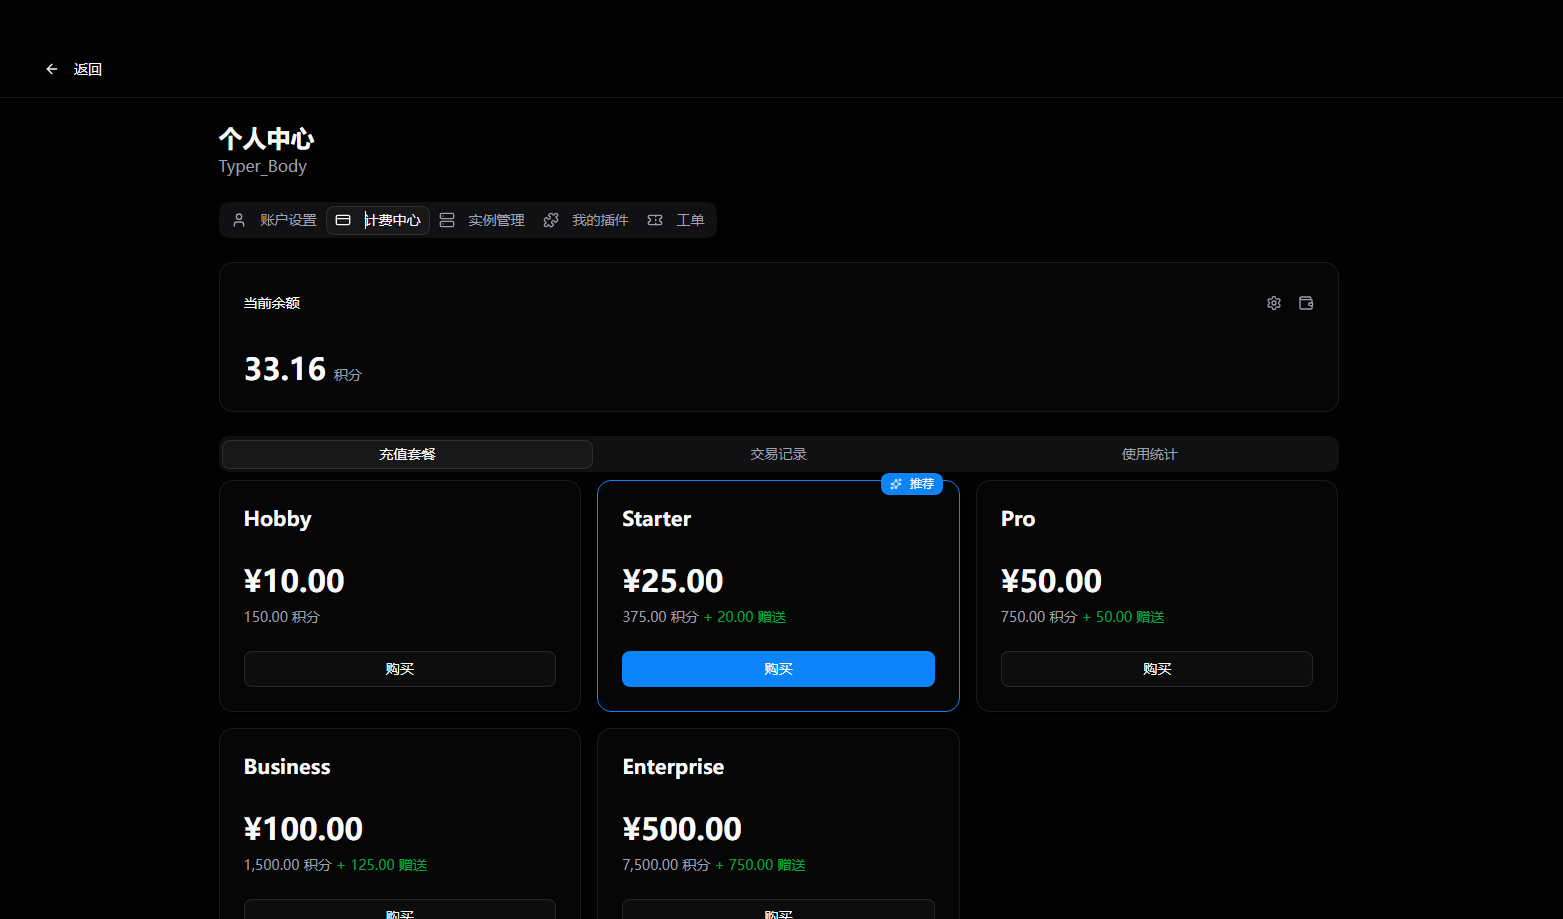Image resolution: width=1563 pixels, height=919 pixels.
Task: Go to the 工单 tab
Action: pyautogui.click(x=676, y=220)
